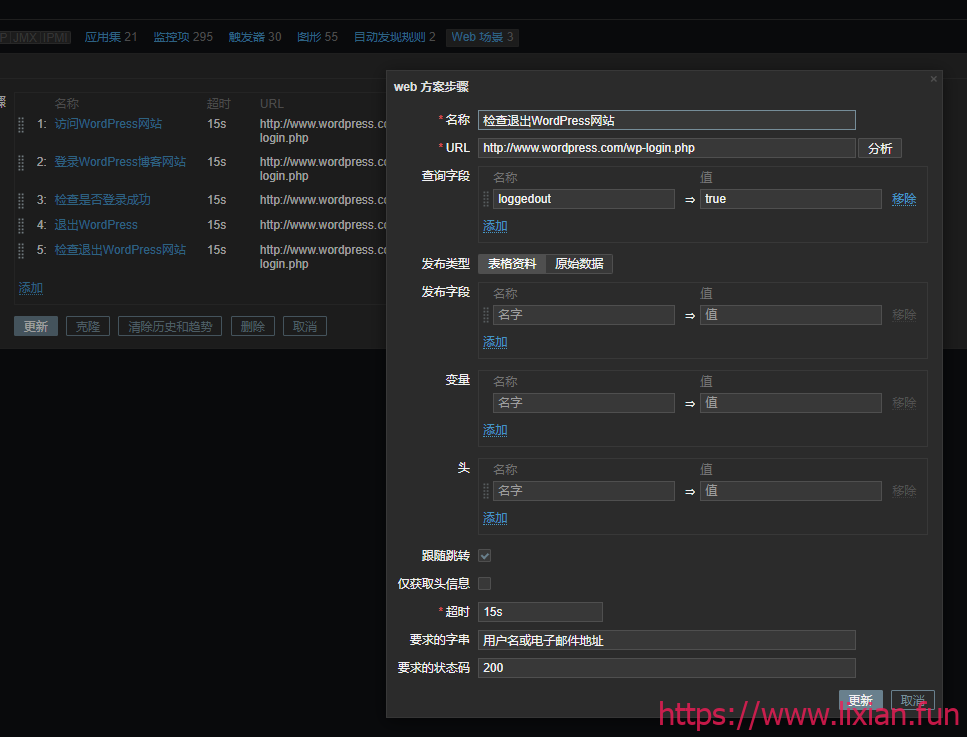Click drag handle beside loggedout query field
The height and width of the screenshot is (737, 967).
click(486, 199)
